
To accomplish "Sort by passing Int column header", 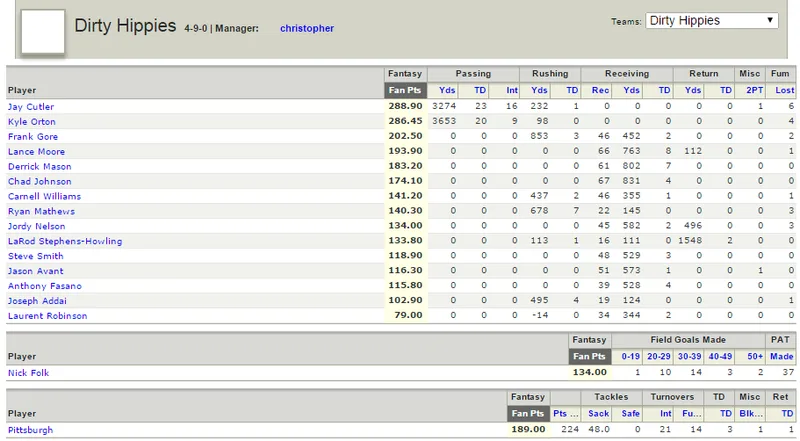I will 512,90.
